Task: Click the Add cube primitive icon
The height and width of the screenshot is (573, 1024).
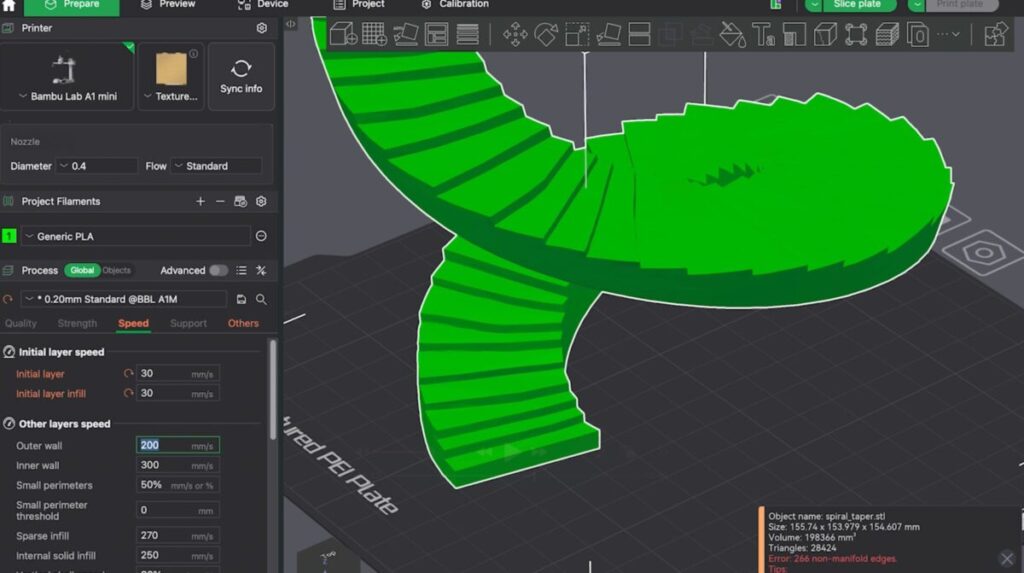Action: 343,35
